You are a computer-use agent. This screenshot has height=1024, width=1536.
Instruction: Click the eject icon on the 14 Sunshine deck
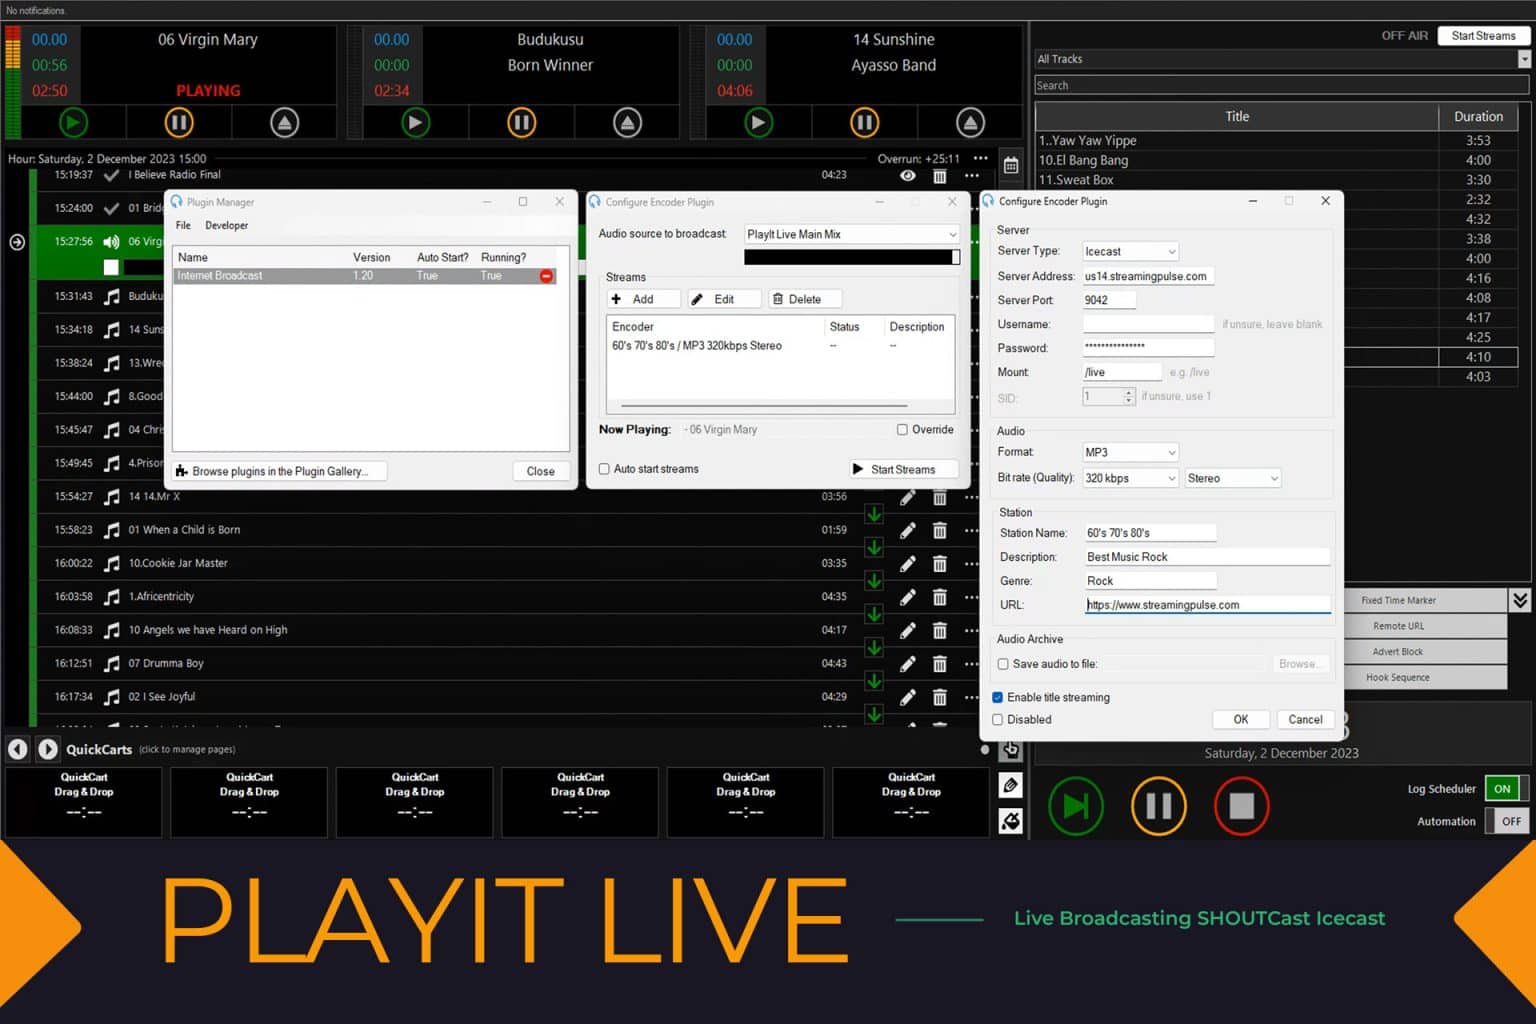pyautogui.click(x=971, y=122)
